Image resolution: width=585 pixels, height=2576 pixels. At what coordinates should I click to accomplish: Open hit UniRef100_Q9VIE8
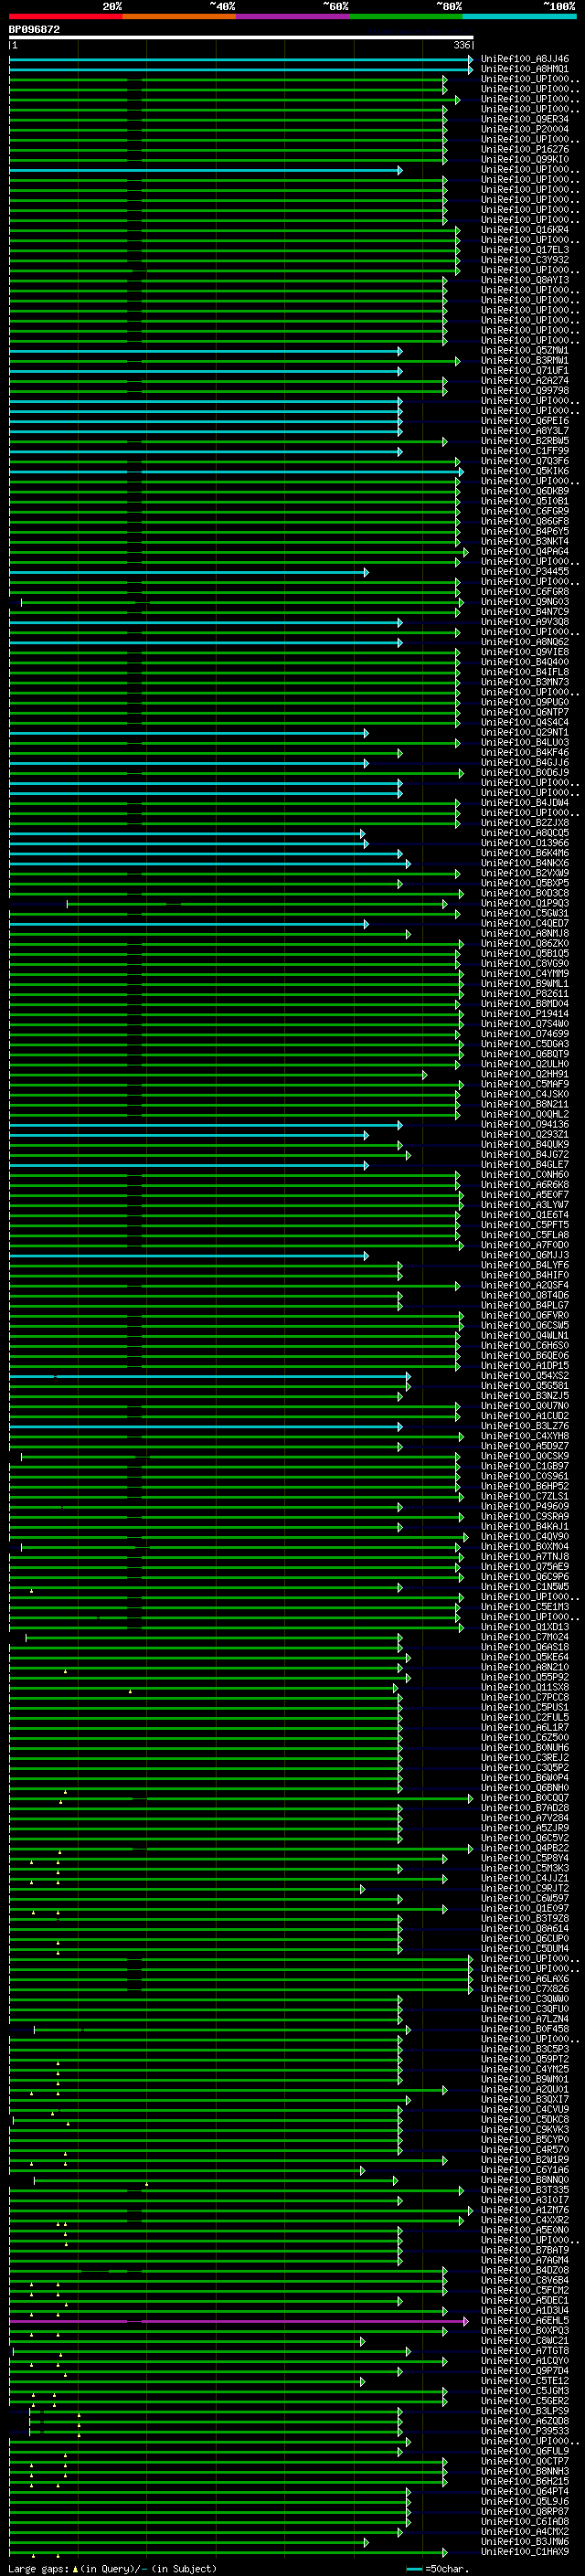[x=524, y=652]
